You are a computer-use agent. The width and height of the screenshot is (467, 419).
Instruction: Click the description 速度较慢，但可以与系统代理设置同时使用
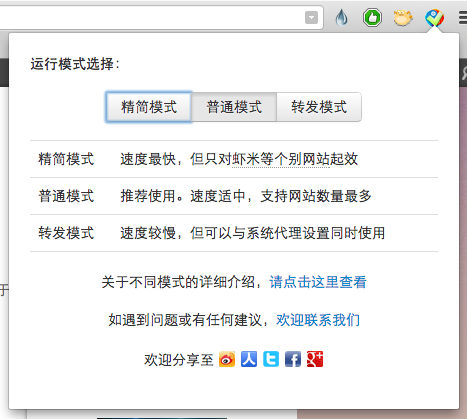(253, 233)
